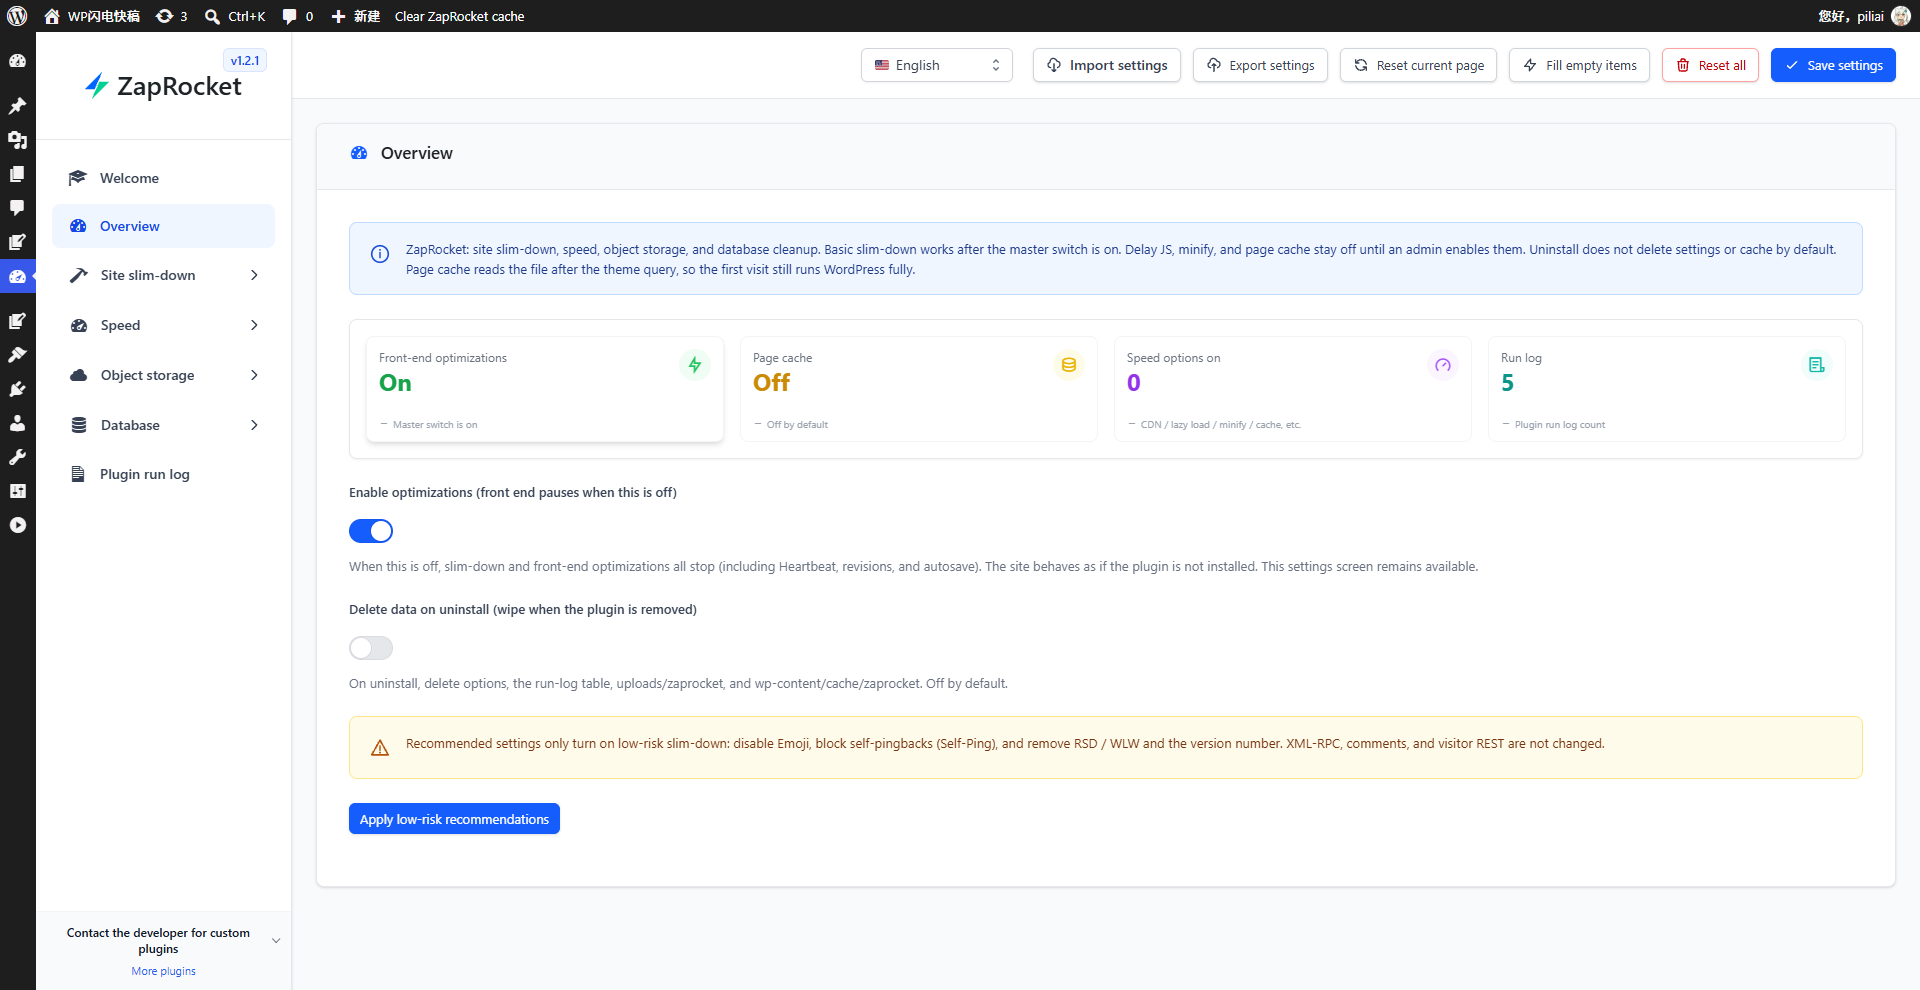Go to the Welcome page
The image size is (1920, 990).
tap(163, 178)
